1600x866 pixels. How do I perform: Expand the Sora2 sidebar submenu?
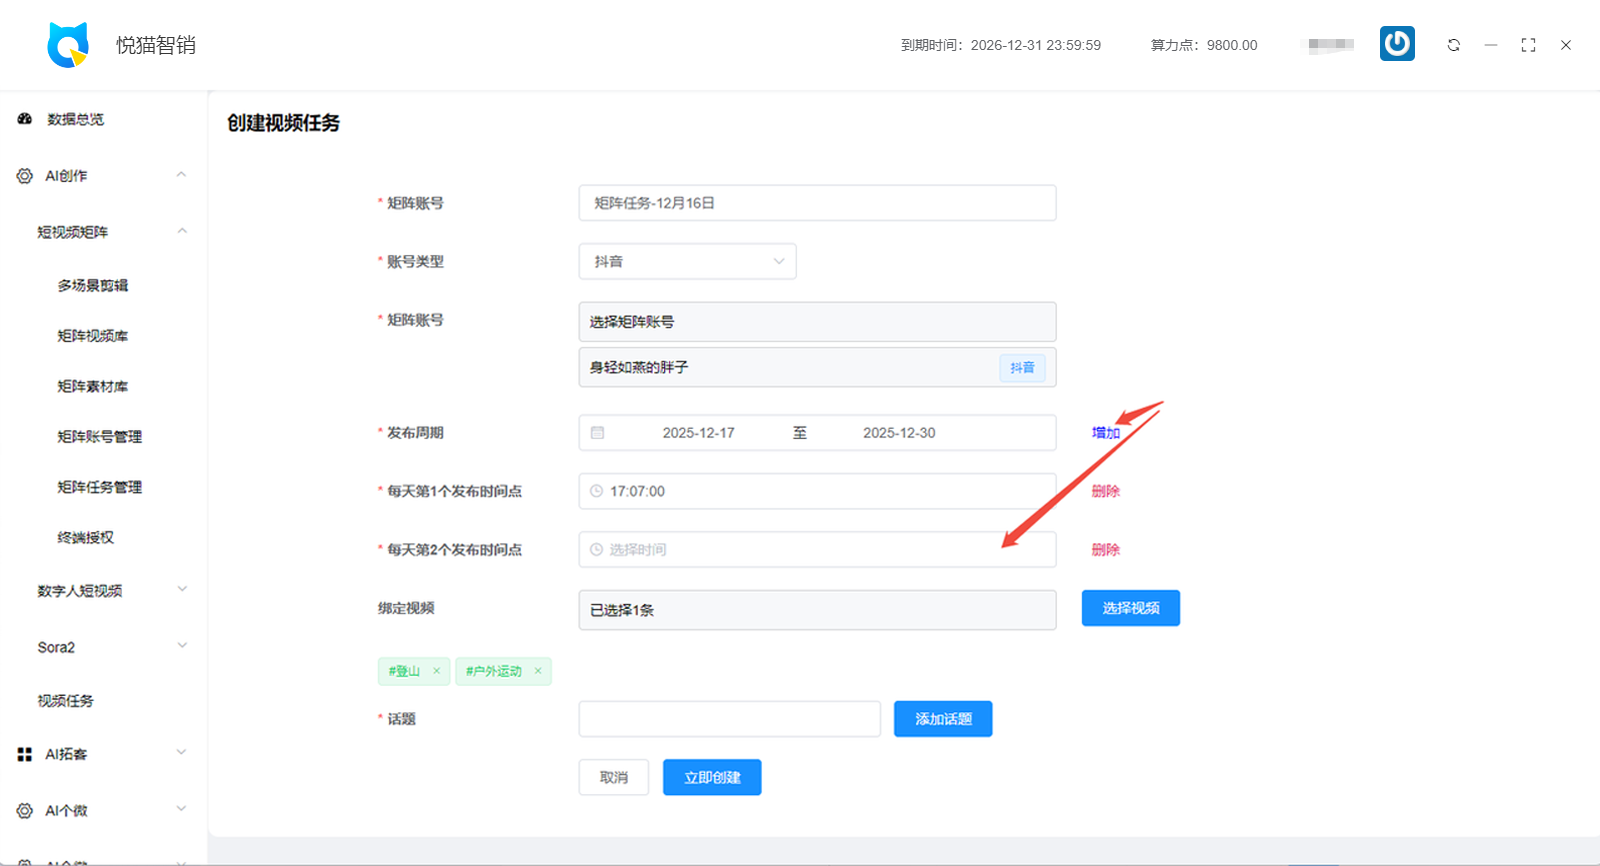coord(181,647)
